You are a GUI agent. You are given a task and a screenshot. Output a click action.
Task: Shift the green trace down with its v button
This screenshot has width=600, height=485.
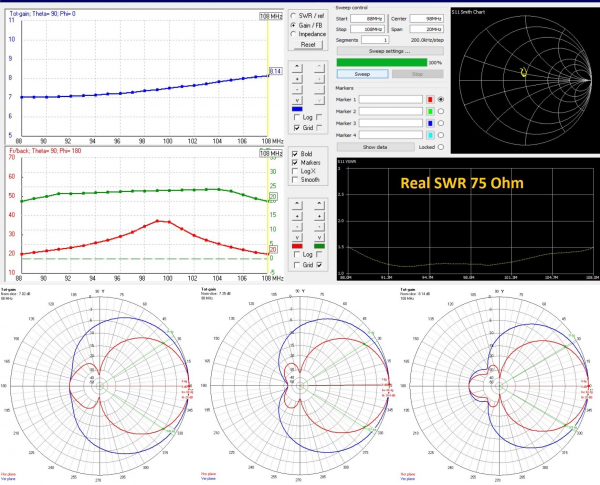click(x=319, y=237)
